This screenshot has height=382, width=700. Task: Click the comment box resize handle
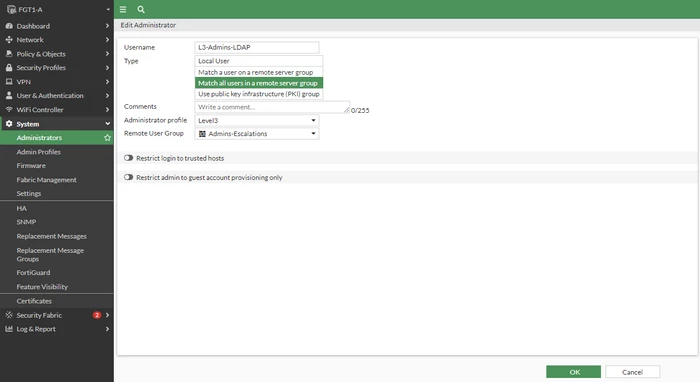(x=346, y=110)
